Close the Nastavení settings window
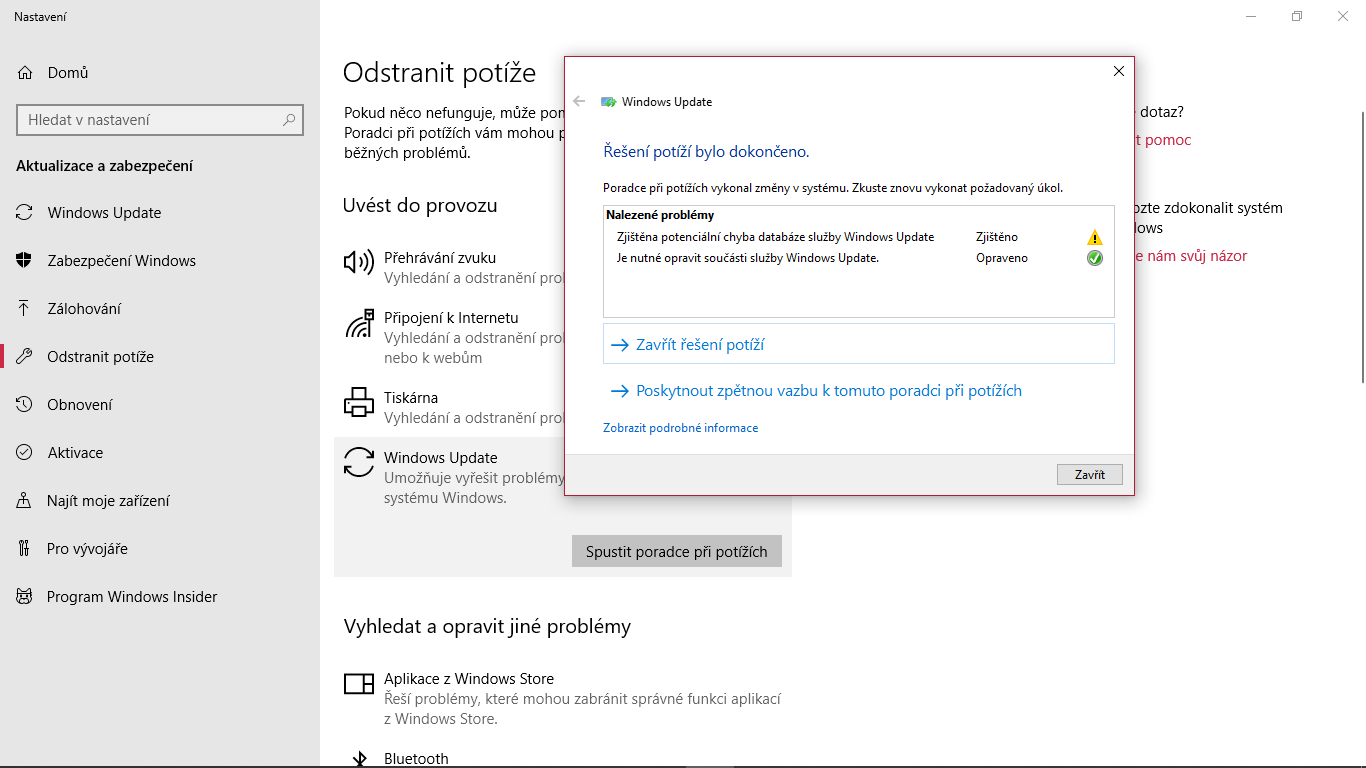This screenshot has width=1366, height=768. [x=1343, y=16]
